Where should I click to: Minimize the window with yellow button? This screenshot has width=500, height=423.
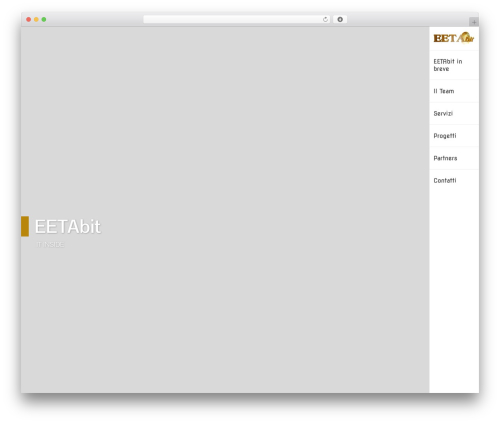pyautogui.click(x=36, y=19)
